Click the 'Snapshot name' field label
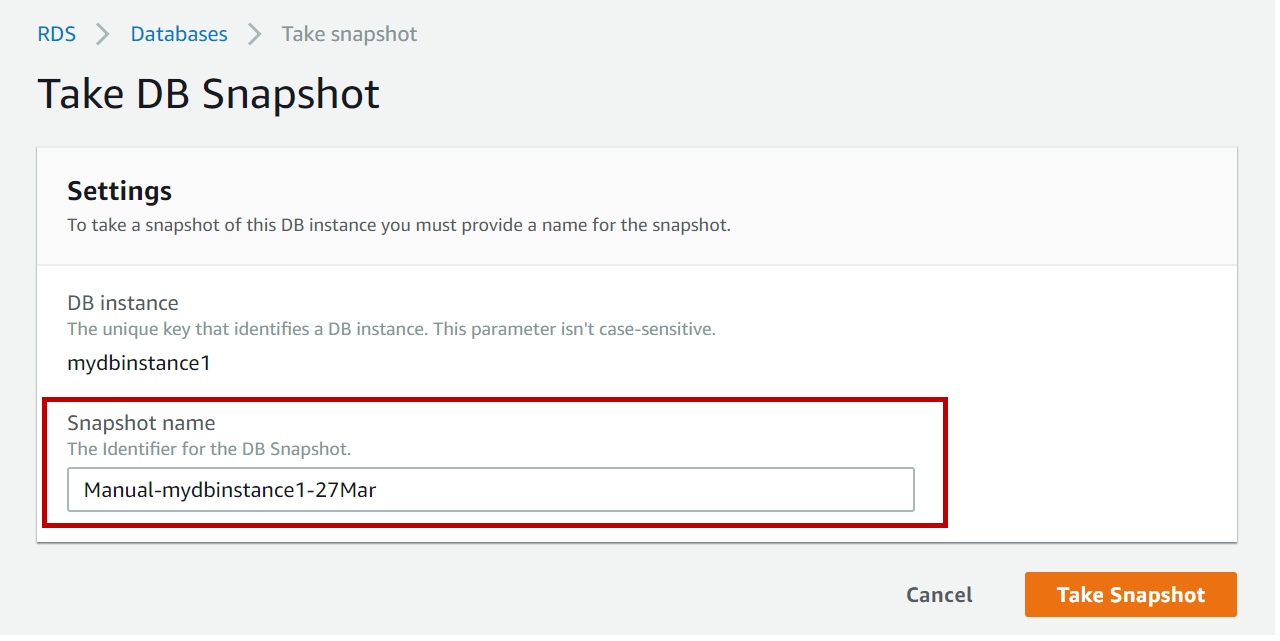Screen dimensions: 1280x641 [141, 423]
